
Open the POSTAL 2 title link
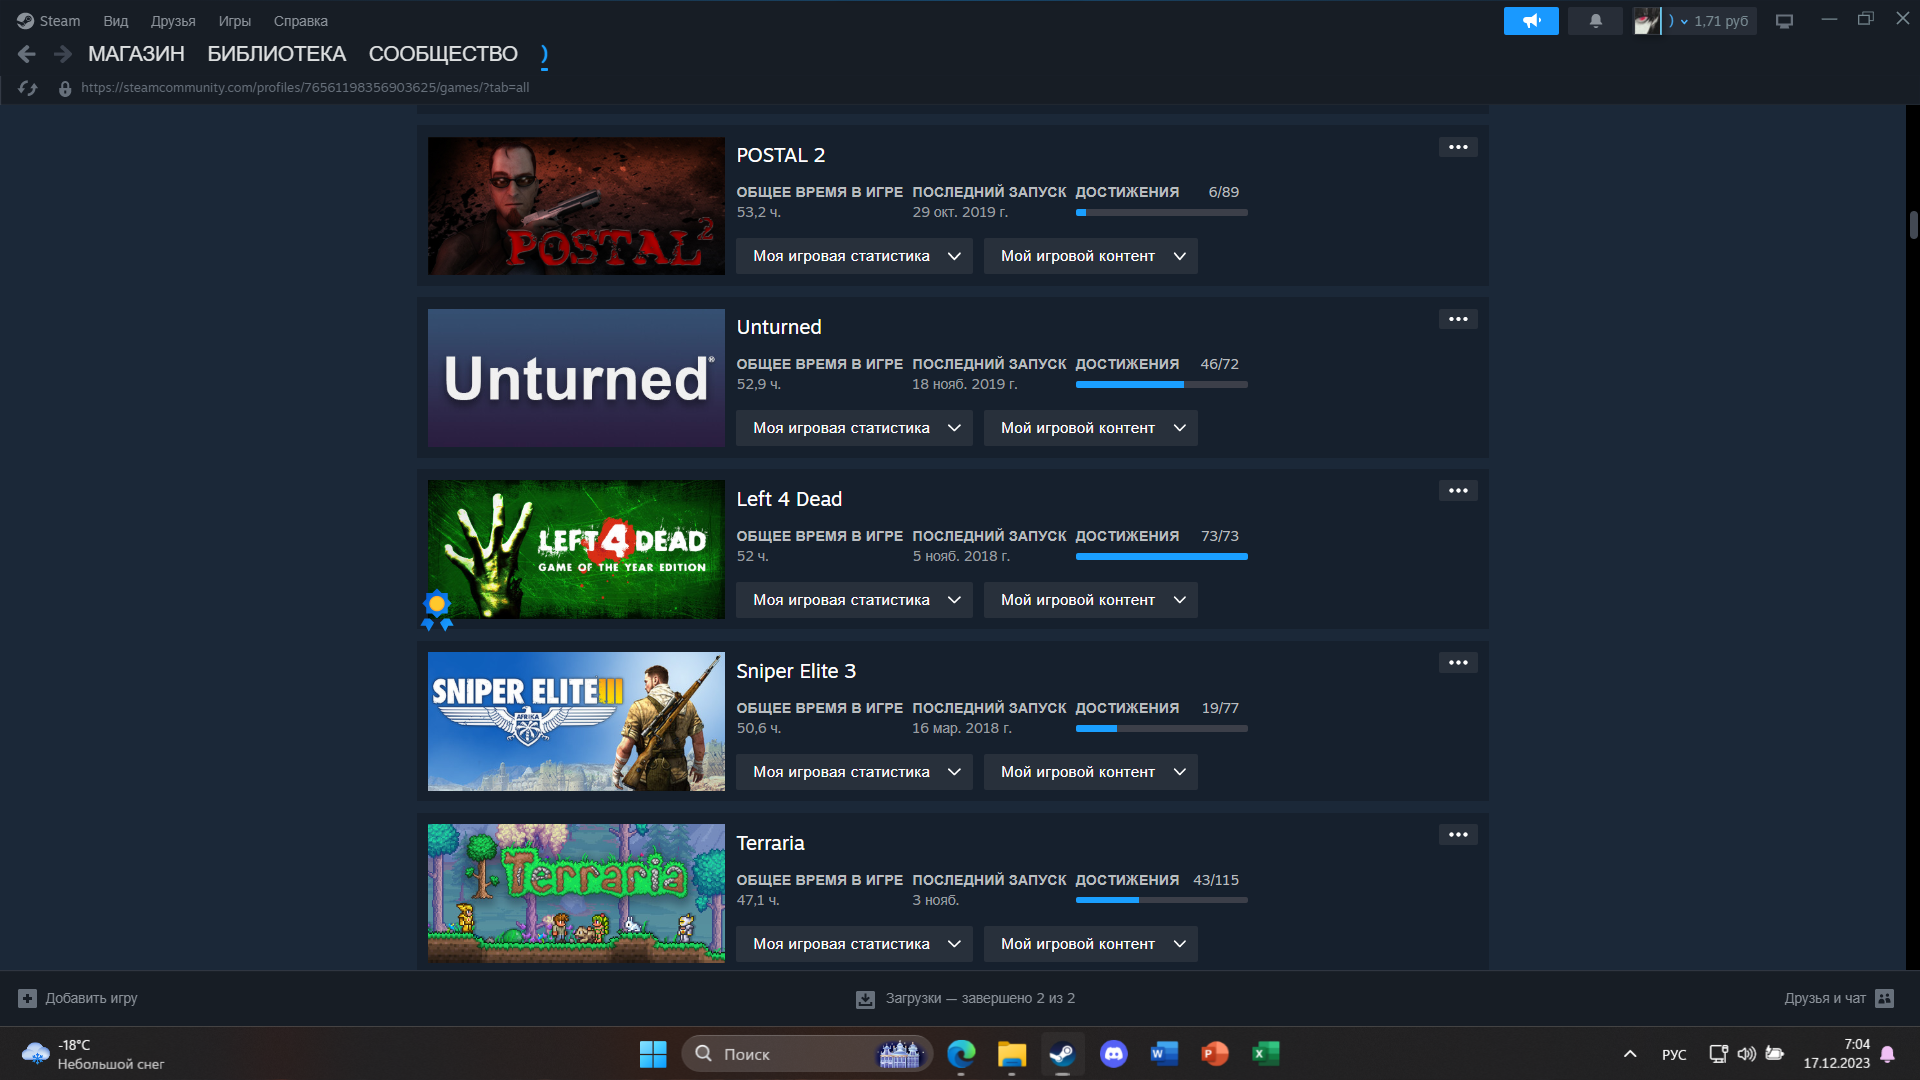click(x=781, y=155)
